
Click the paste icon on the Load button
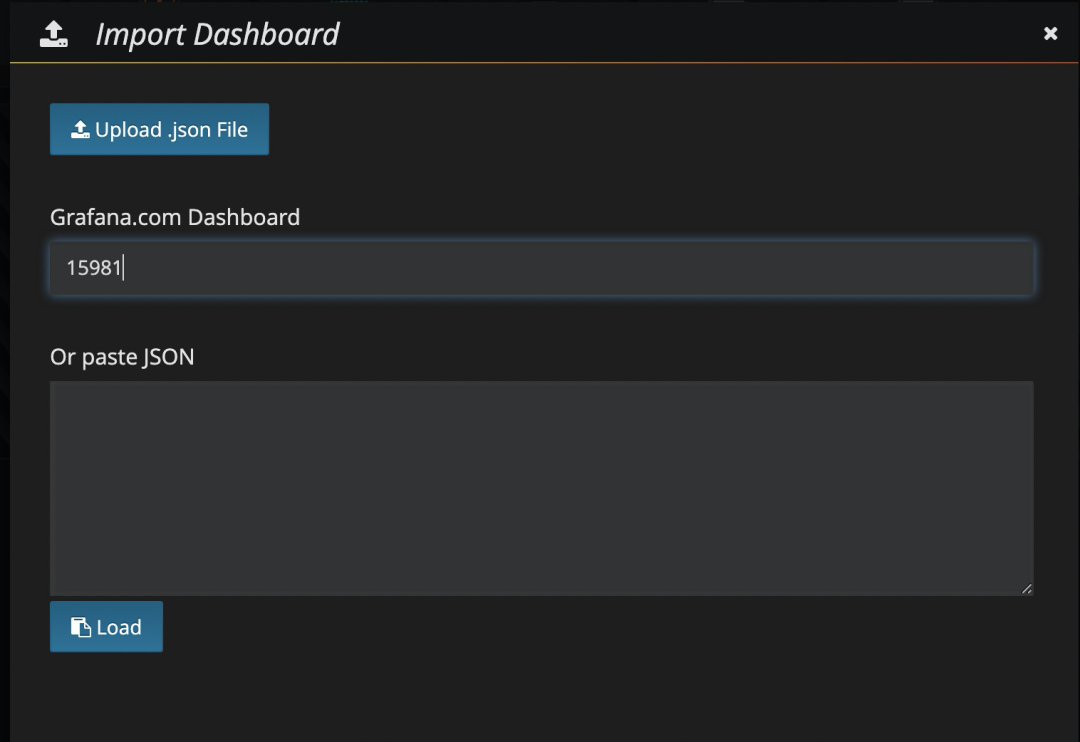pos(80,627)
